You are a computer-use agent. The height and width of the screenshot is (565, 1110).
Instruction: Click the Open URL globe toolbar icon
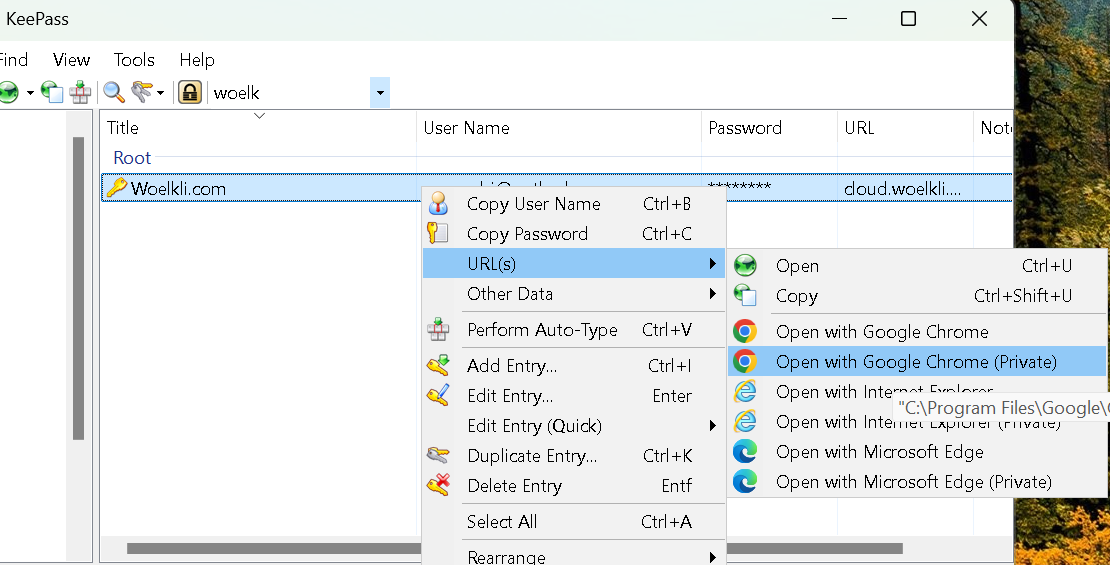pos(8,92)
